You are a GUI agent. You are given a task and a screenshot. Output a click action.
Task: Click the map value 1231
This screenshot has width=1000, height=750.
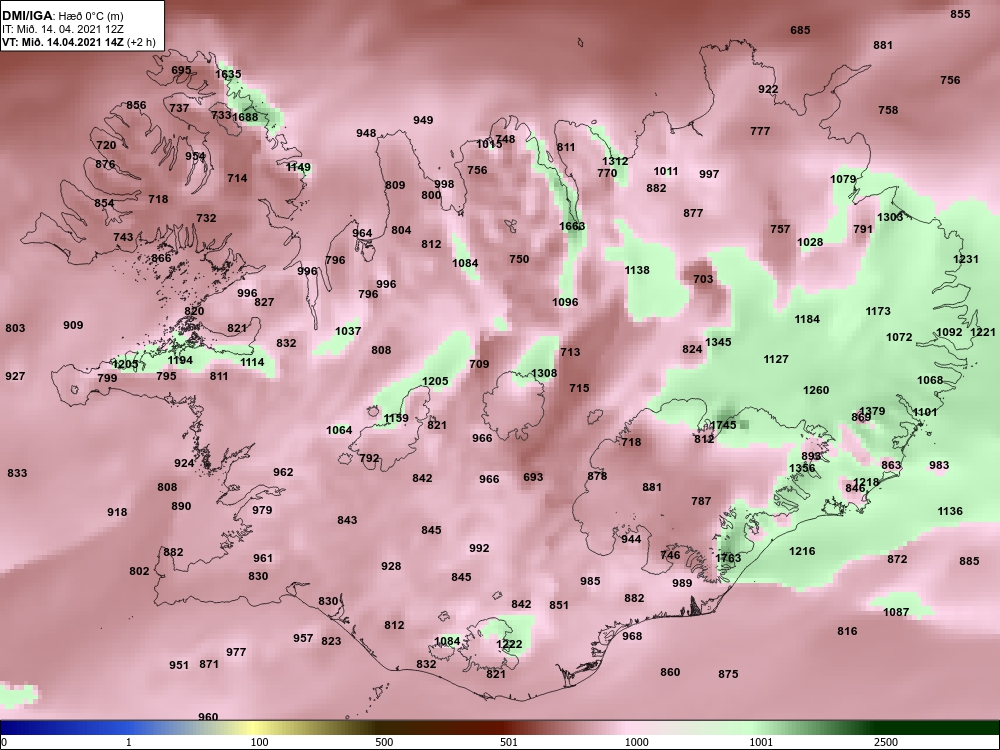point(966,259)
